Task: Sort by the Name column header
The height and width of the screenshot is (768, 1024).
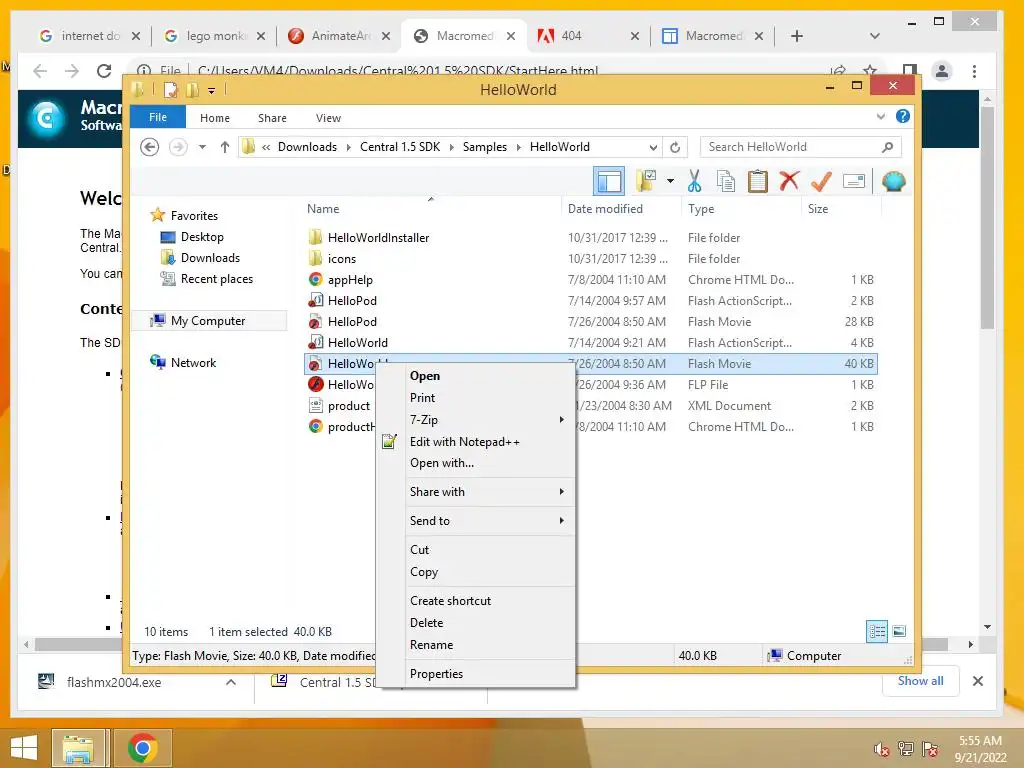Action: [323, 209]
